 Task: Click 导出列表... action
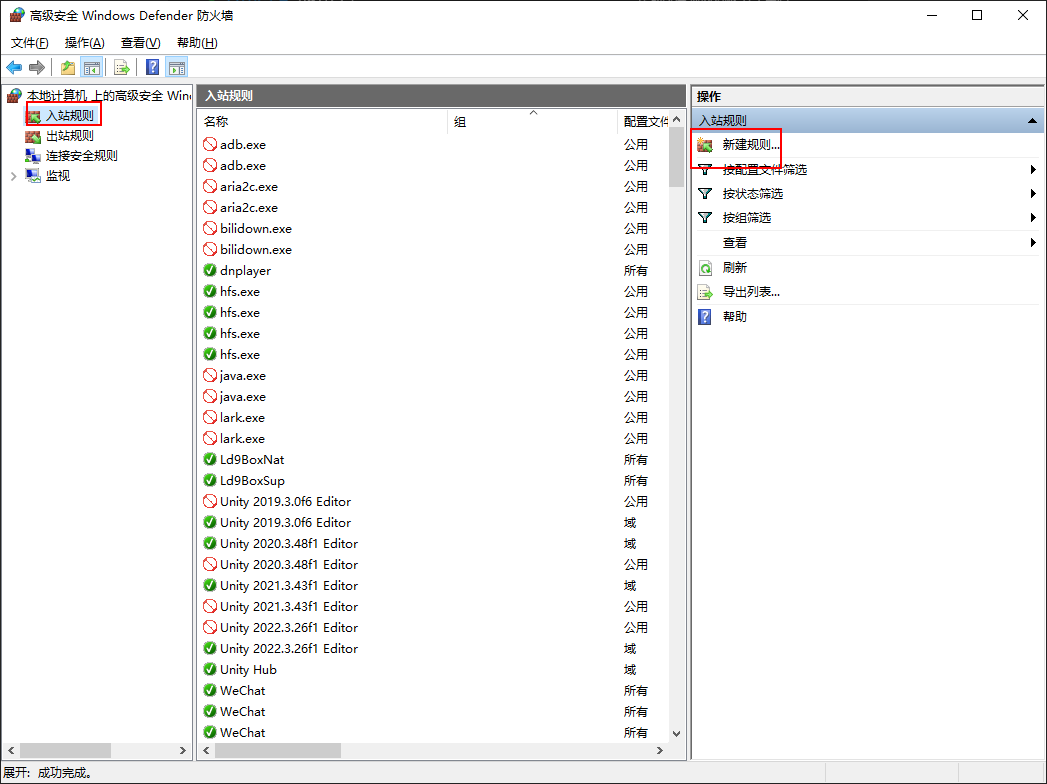(751, 292)
